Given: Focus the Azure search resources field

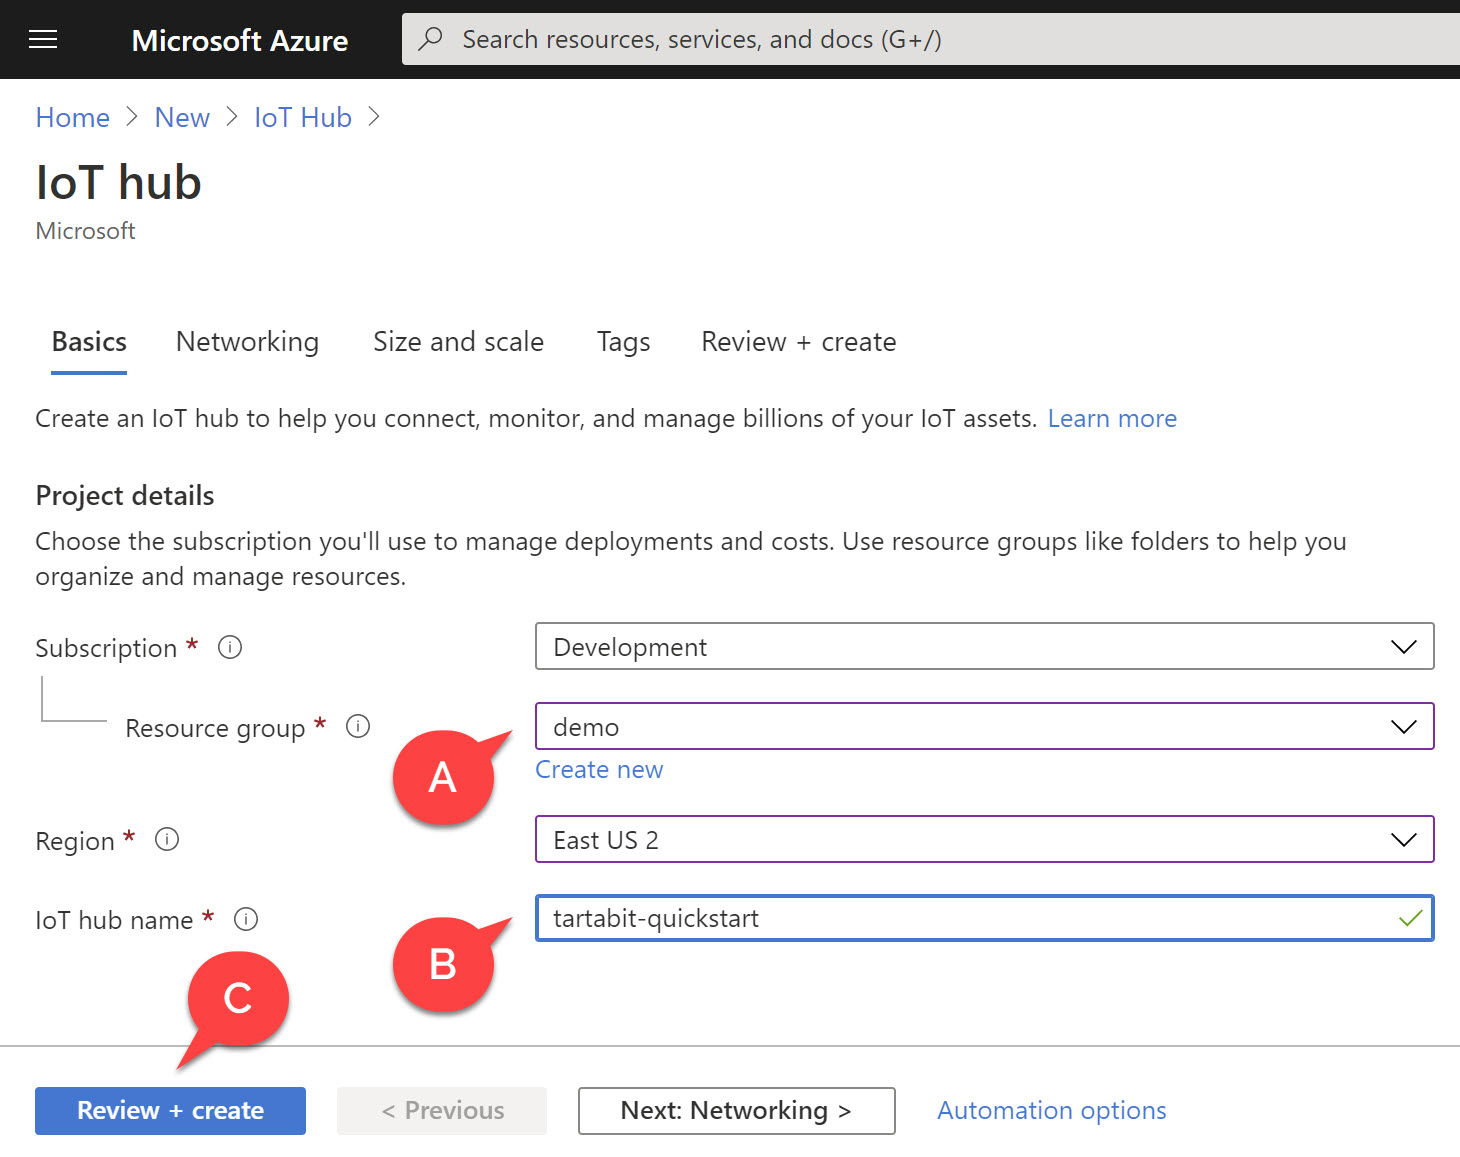Looking at the screenshot, I should pyautogui.click(x=931, y=39).
